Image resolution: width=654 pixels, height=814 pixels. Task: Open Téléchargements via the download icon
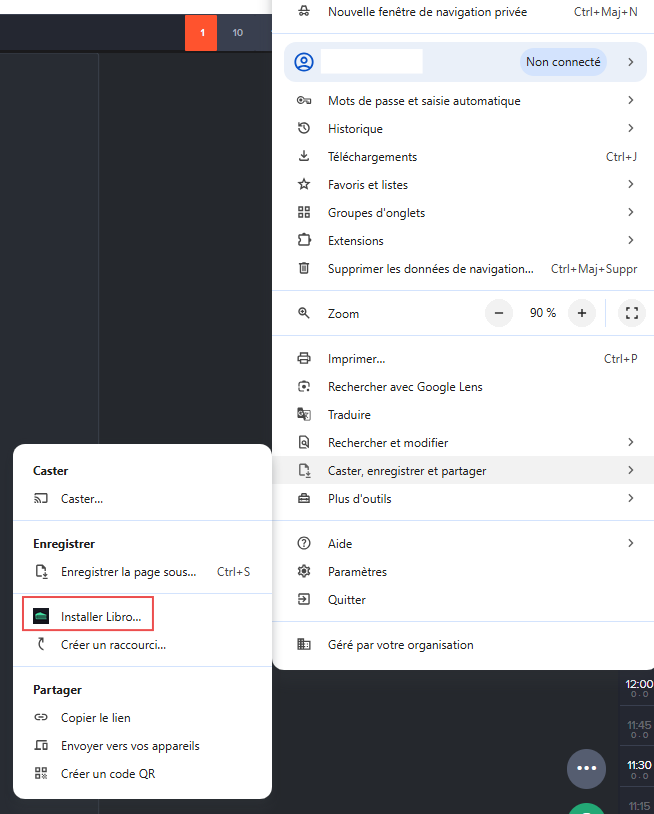coord(304,156)
